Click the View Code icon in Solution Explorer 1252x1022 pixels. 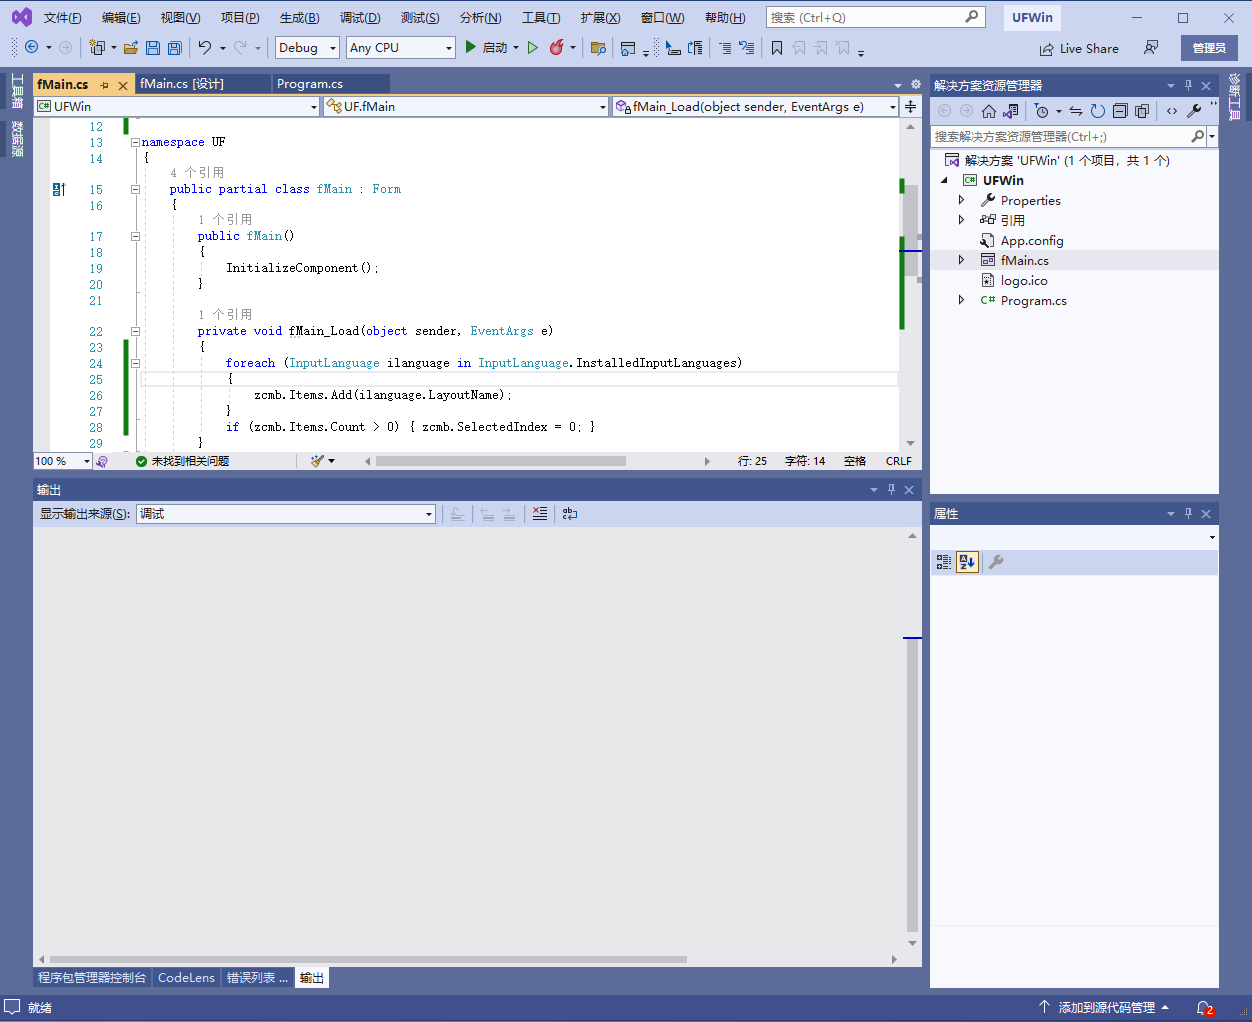1172,111
